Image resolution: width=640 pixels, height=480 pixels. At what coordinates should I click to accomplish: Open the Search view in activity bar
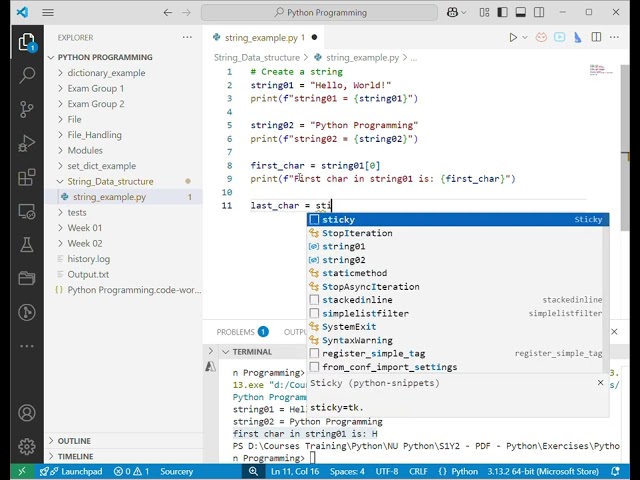tap(27, 76)
